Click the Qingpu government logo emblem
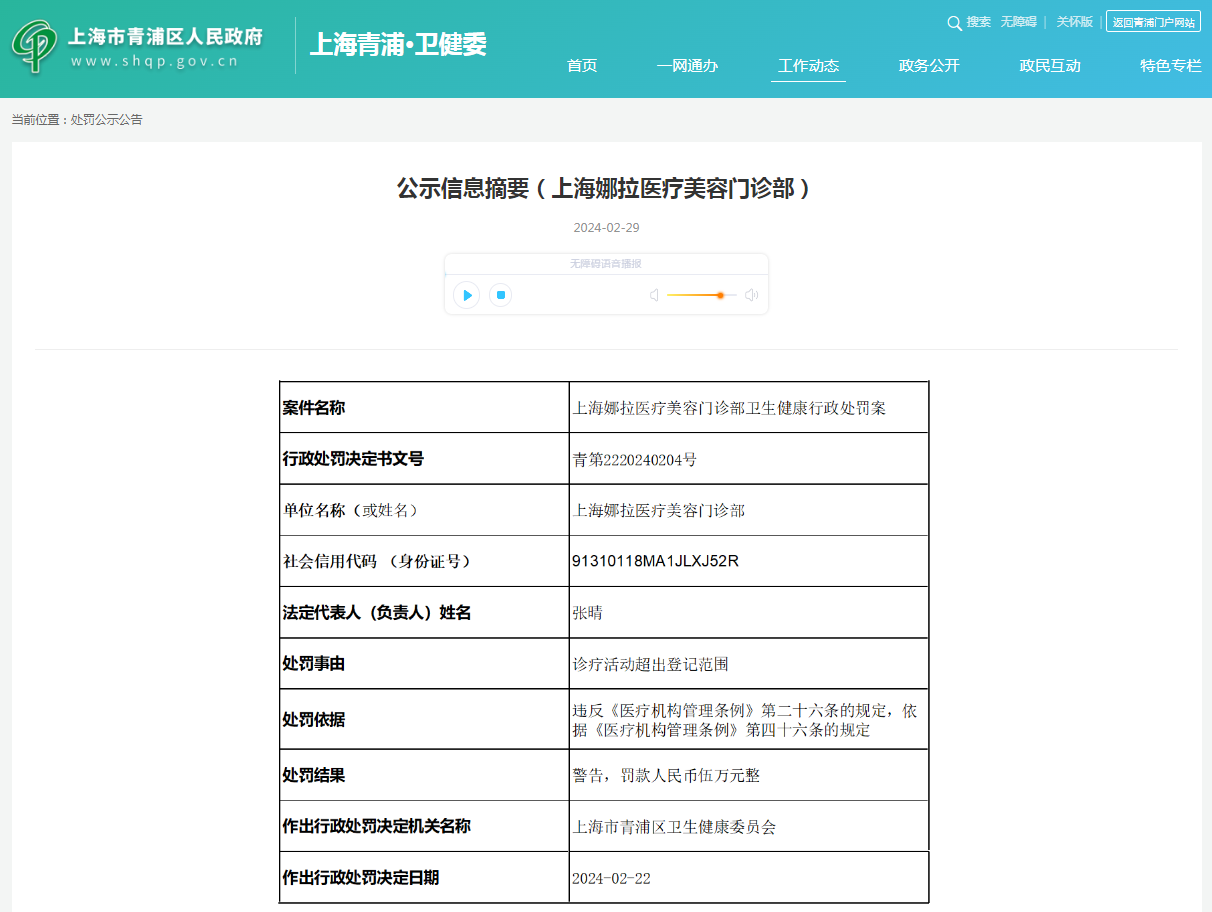Viewport: 1212px width, 912px height. [35, 47]
